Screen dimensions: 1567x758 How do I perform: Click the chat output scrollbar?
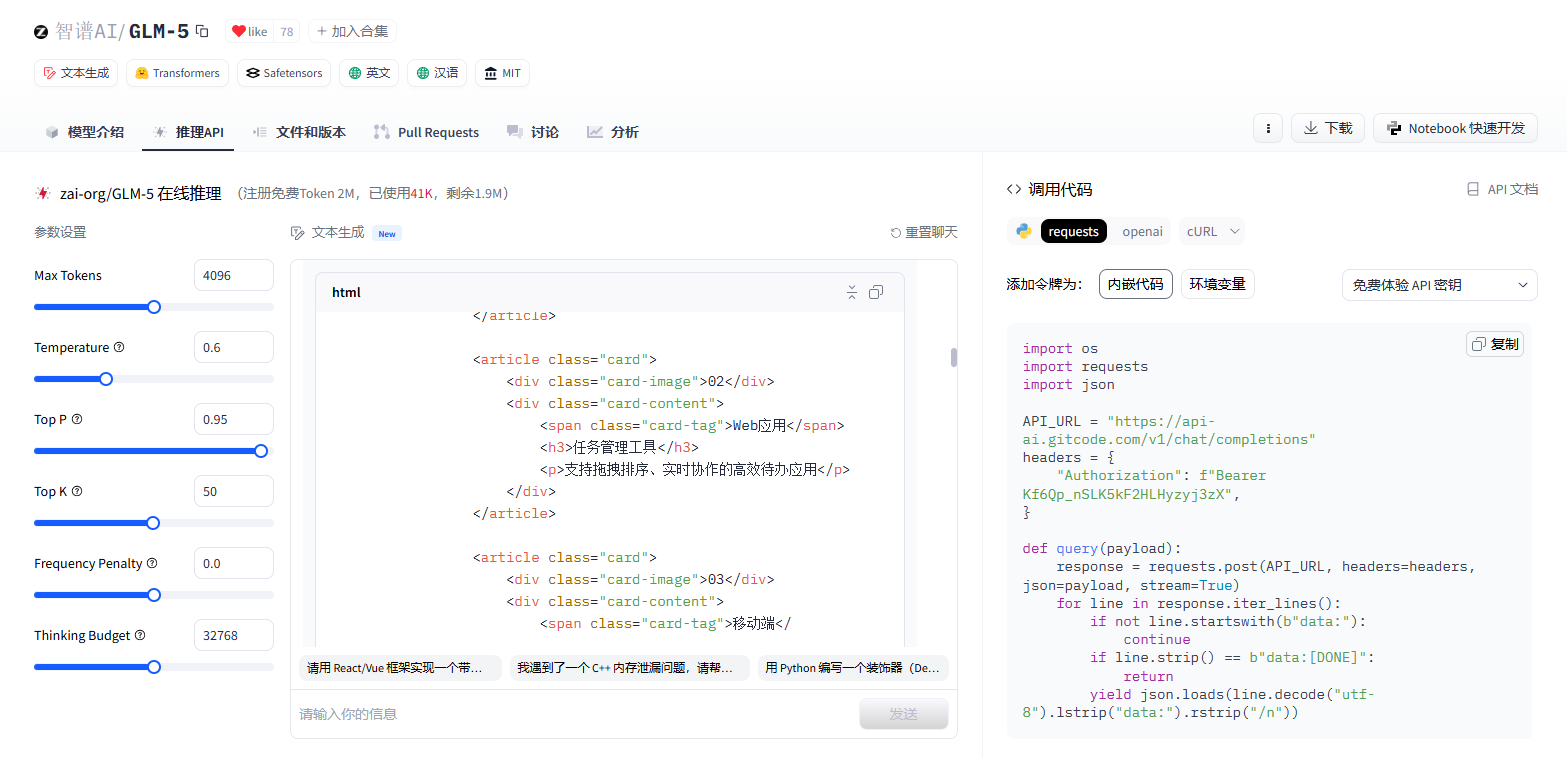(954, 357)
